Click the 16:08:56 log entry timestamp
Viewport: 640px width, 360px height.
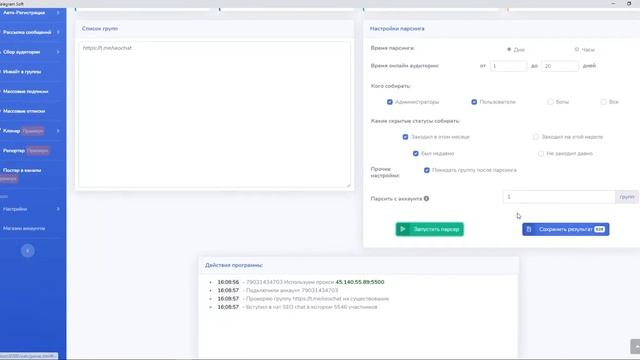pos(228,282)
